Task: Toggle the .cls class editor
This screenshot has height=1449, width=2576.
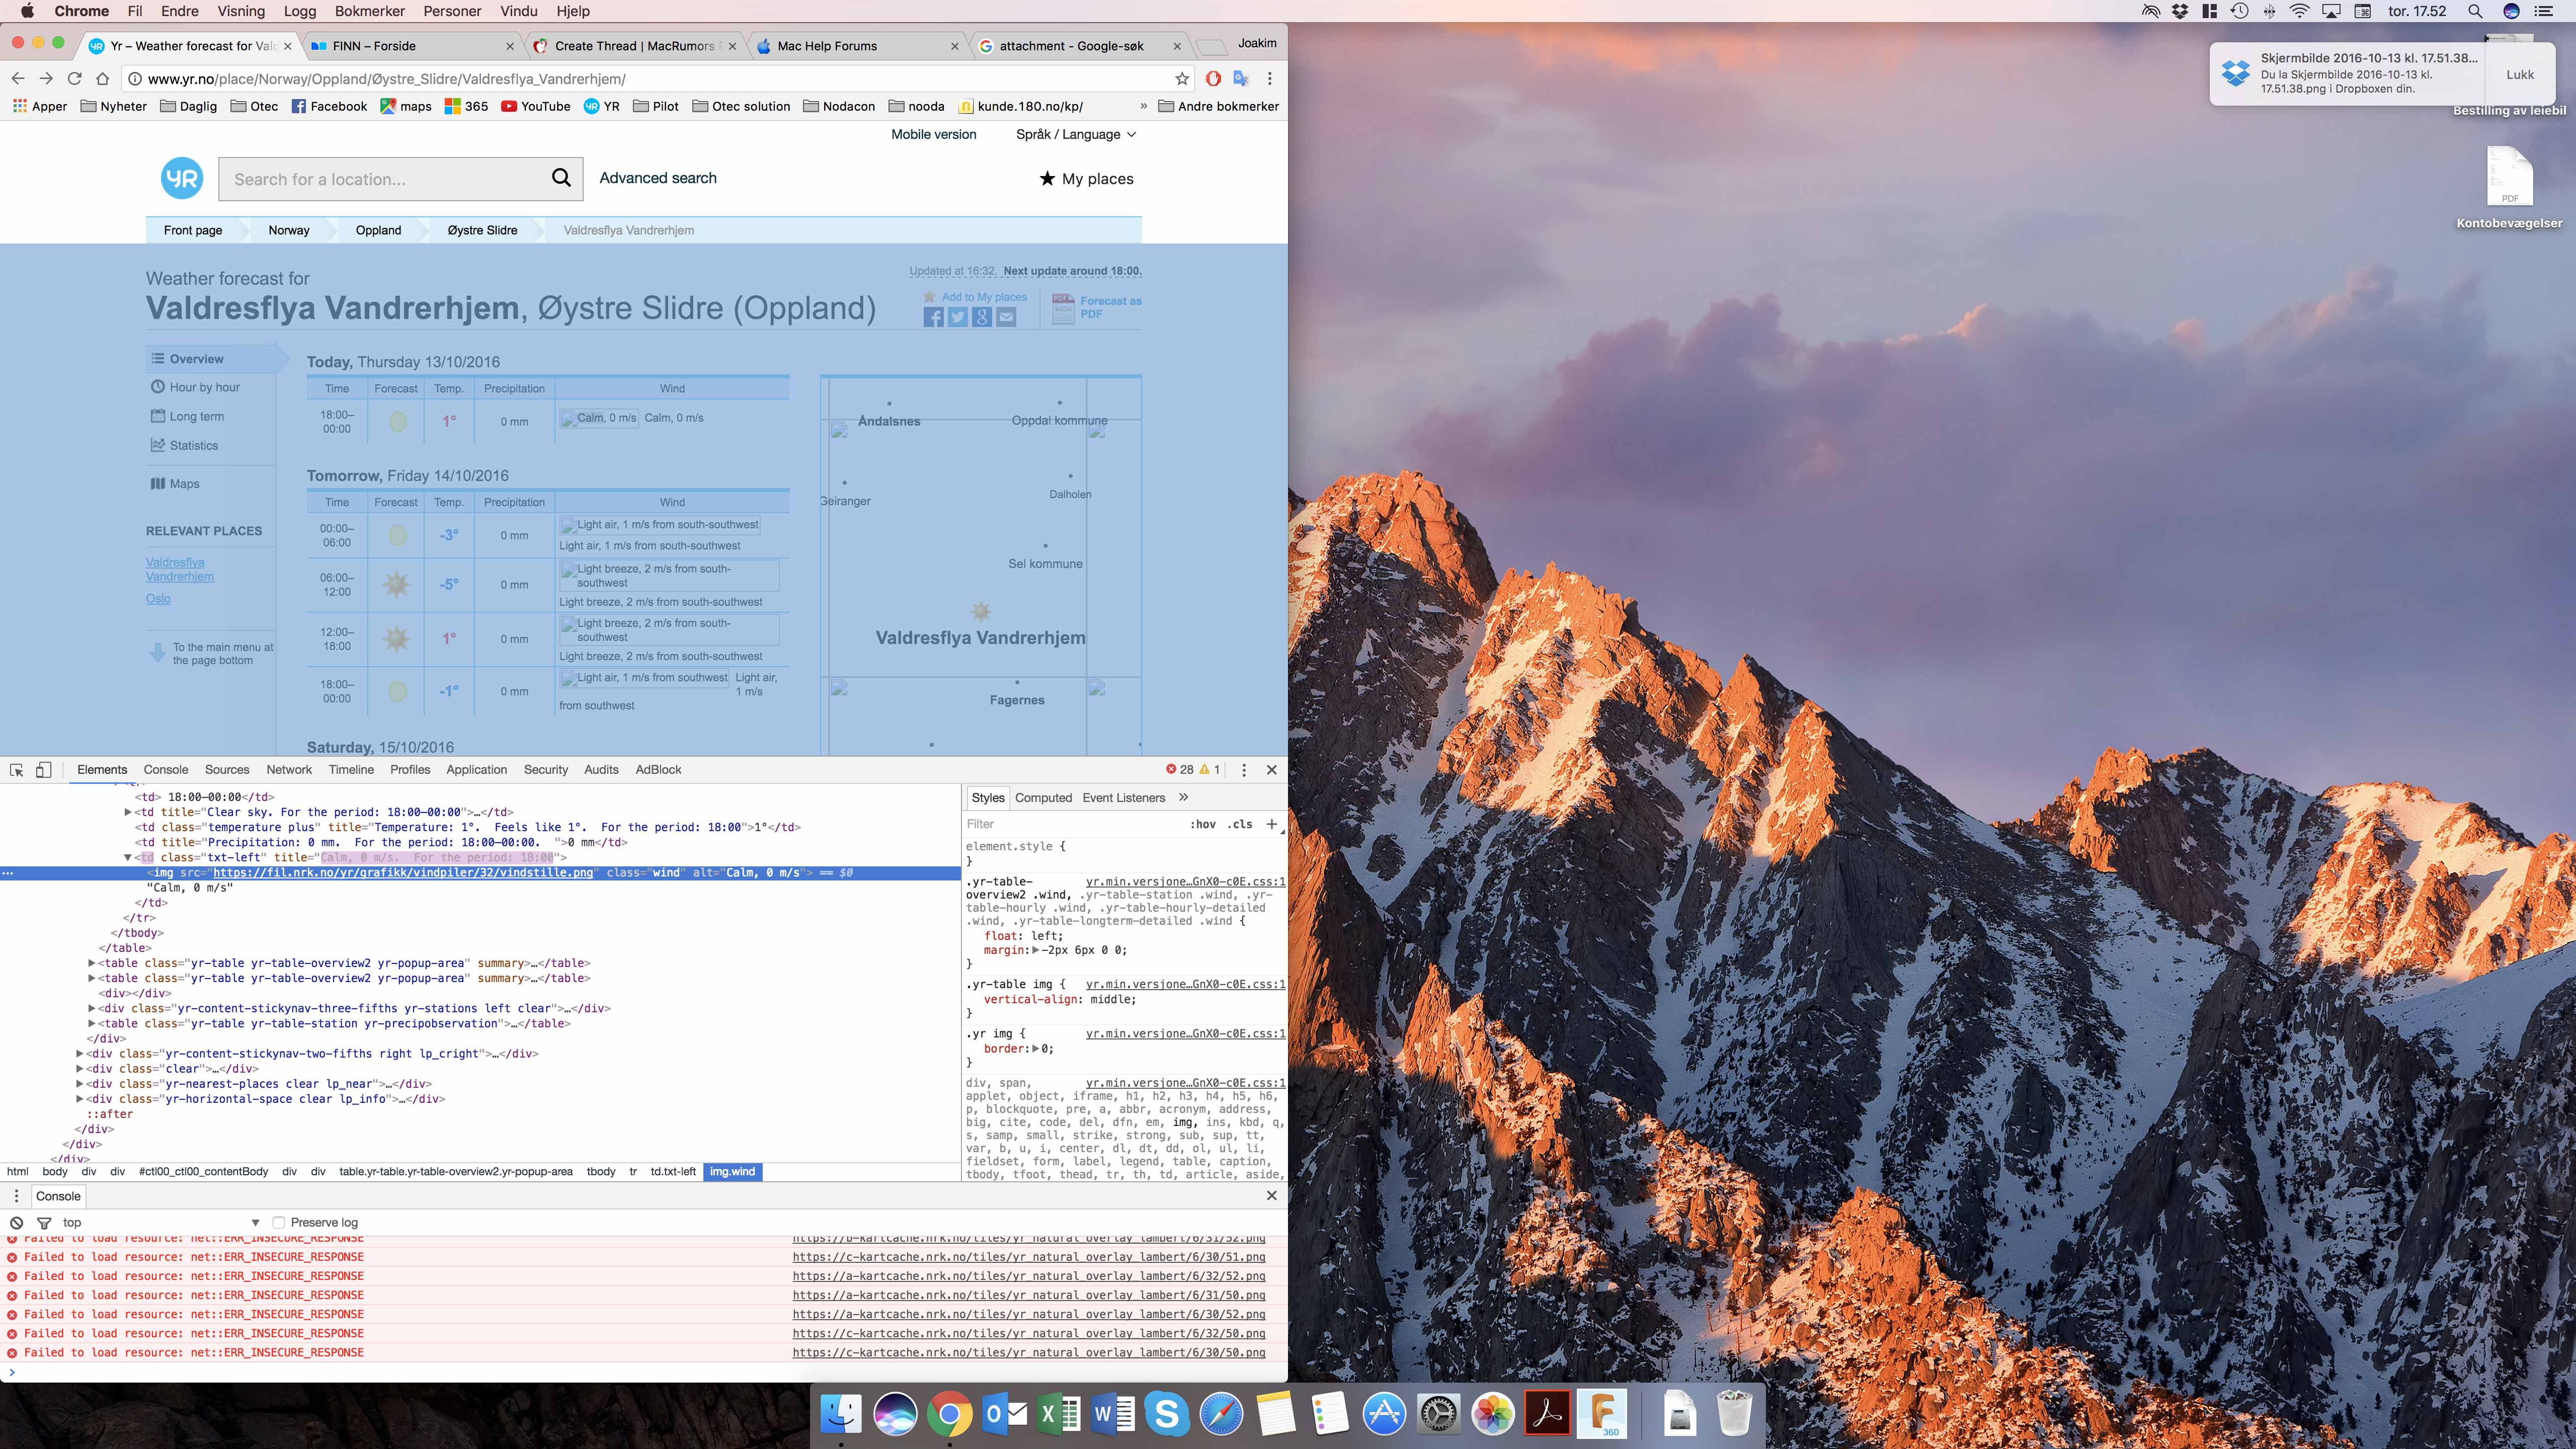Action: click(1240, 824)
